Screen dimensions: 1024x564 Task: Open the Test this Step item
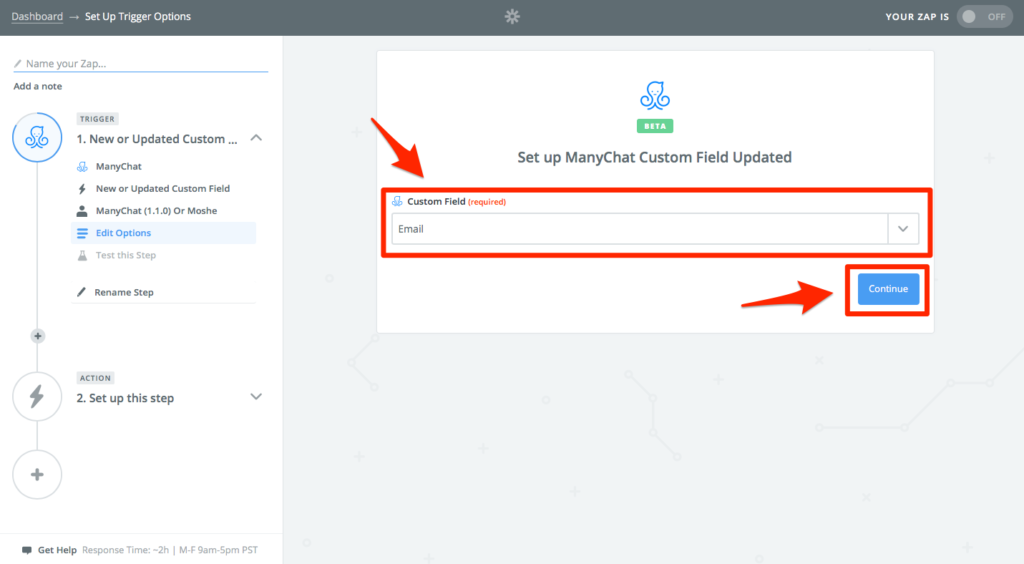[x=163, y=255]
